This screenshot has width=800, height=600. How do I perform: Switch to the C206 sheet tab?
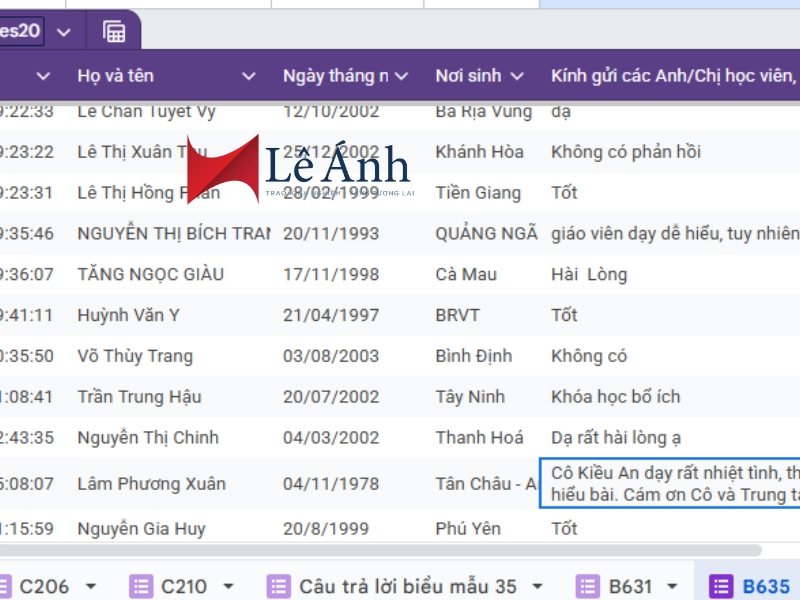(43, 586)
